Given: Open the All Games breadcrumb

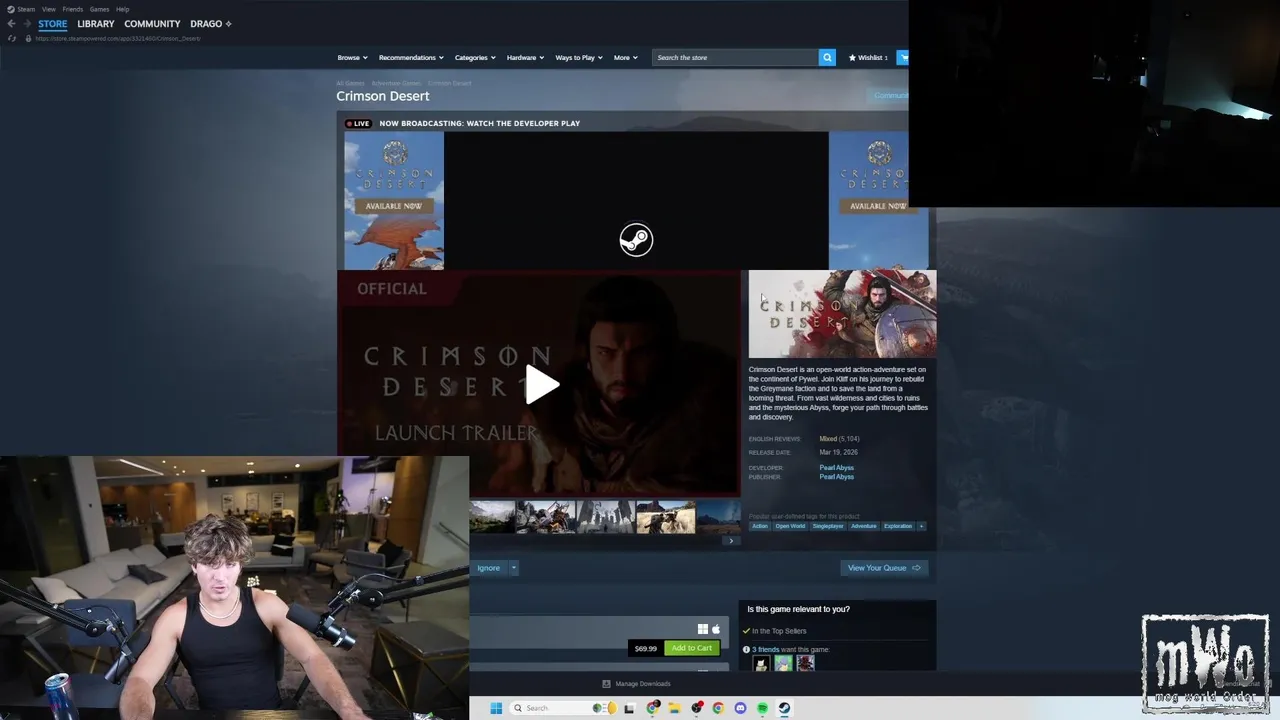Looking at the screenshot, I should 350,83.
